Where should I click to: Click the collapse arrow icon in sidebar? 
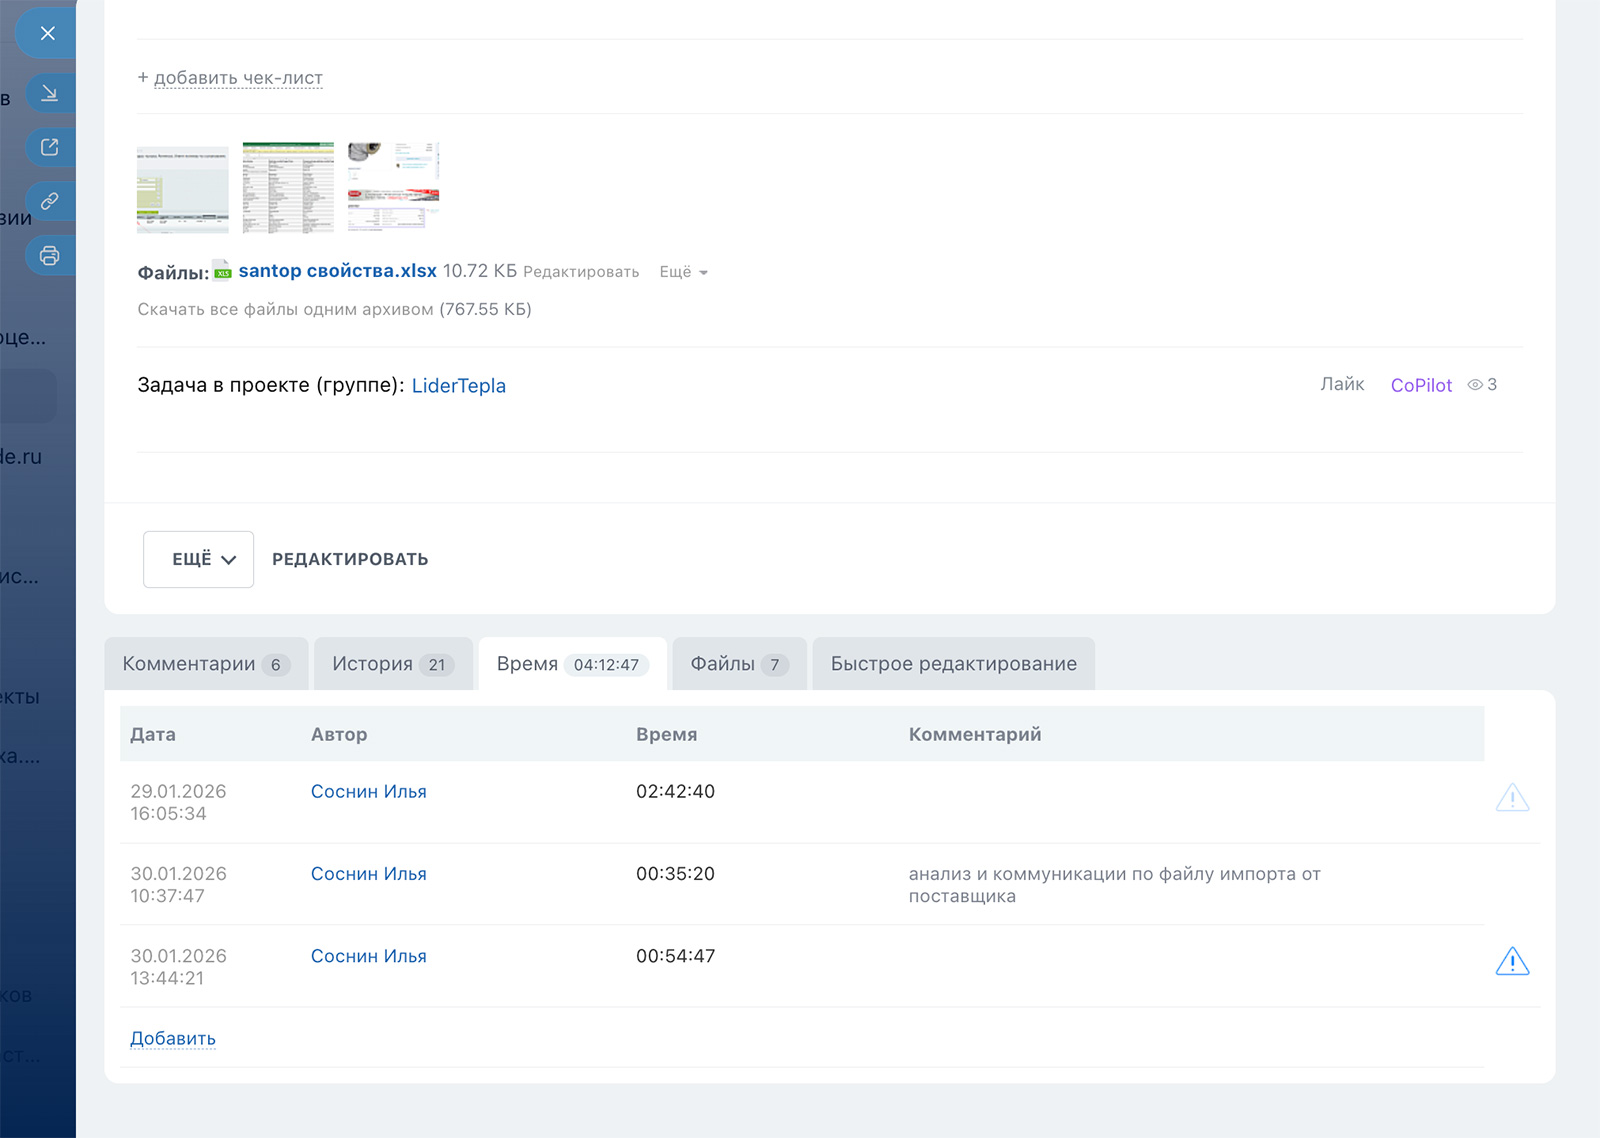(49, 93)
